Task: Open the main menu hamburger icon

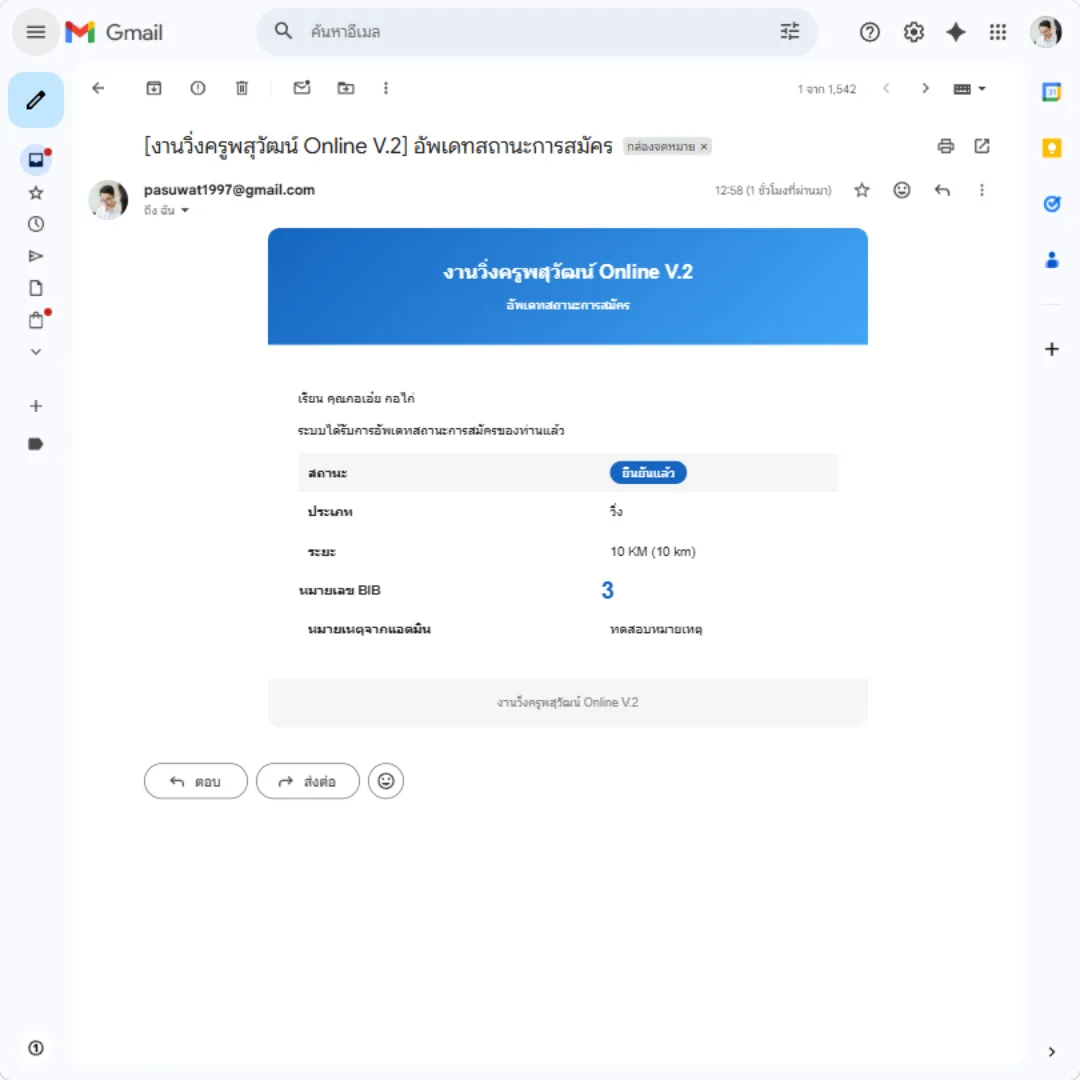Action: pyautogui.click(x=36, y=32)
